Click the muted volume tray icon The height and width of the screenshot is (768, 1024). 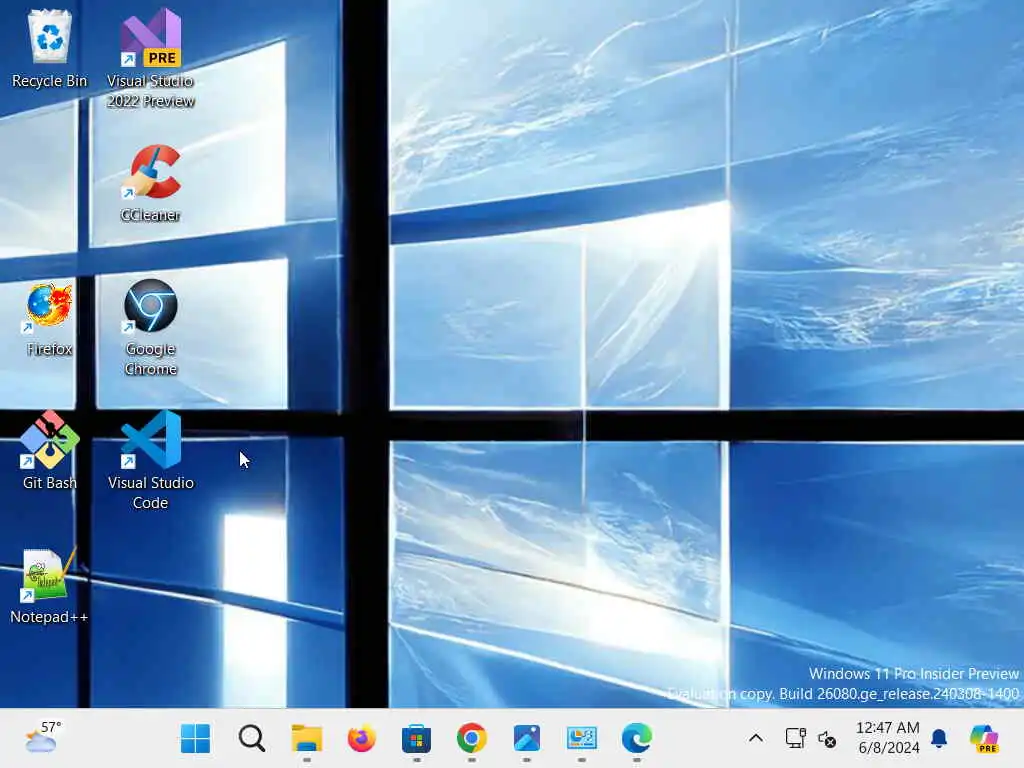(827, 739)
